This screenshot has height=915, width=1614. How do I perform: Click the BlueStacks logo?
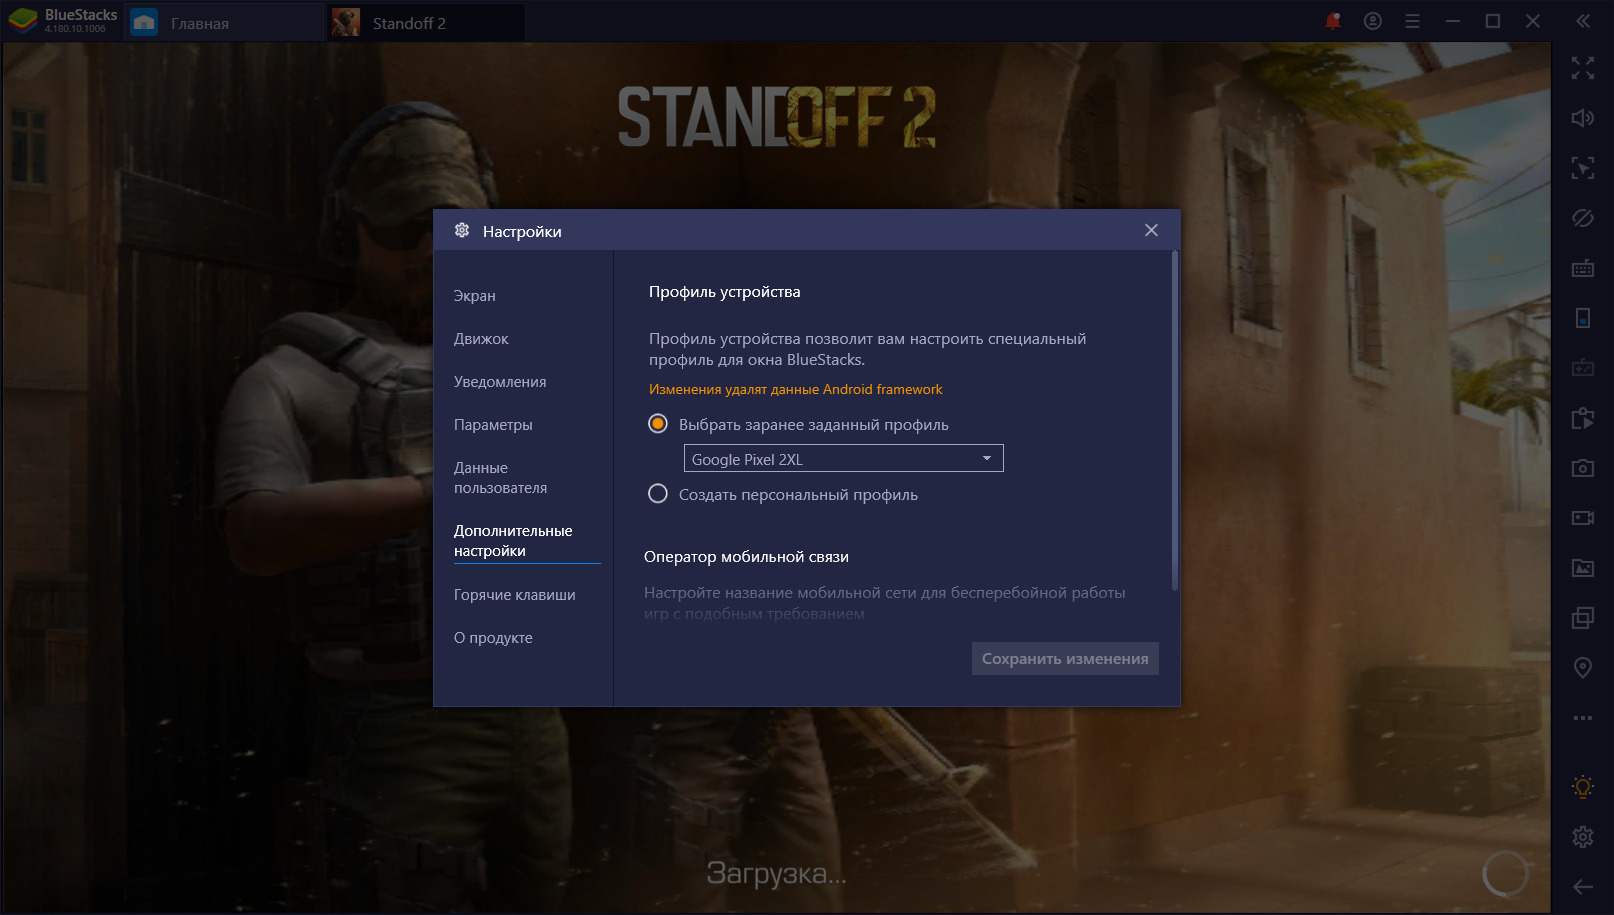coord(22,21)
